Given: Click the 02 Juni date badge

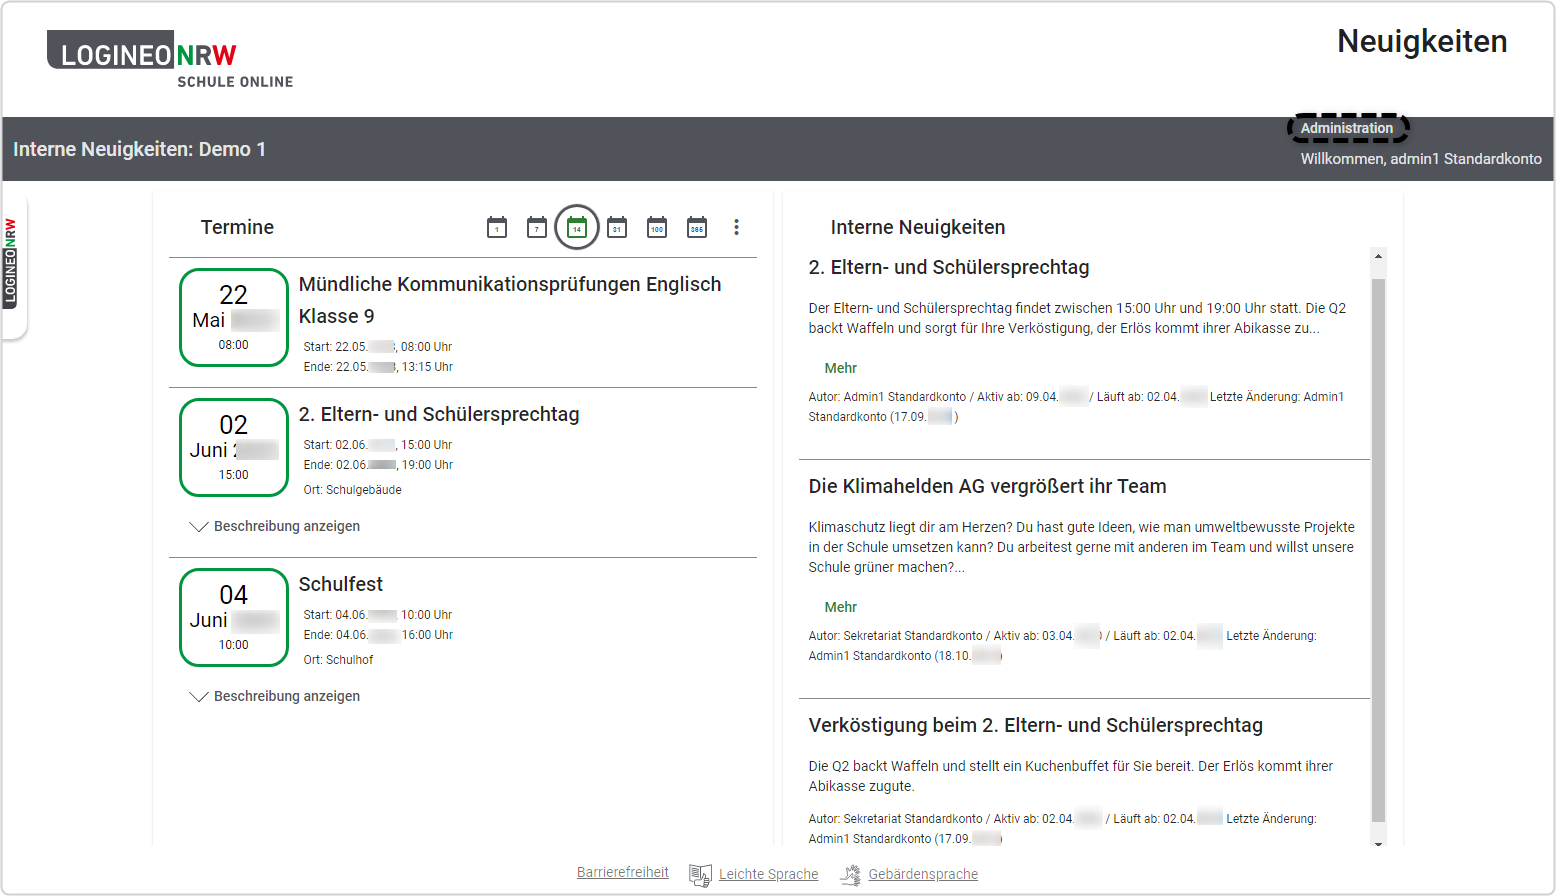Looking at the screenshot, I should tap(234, 448).
